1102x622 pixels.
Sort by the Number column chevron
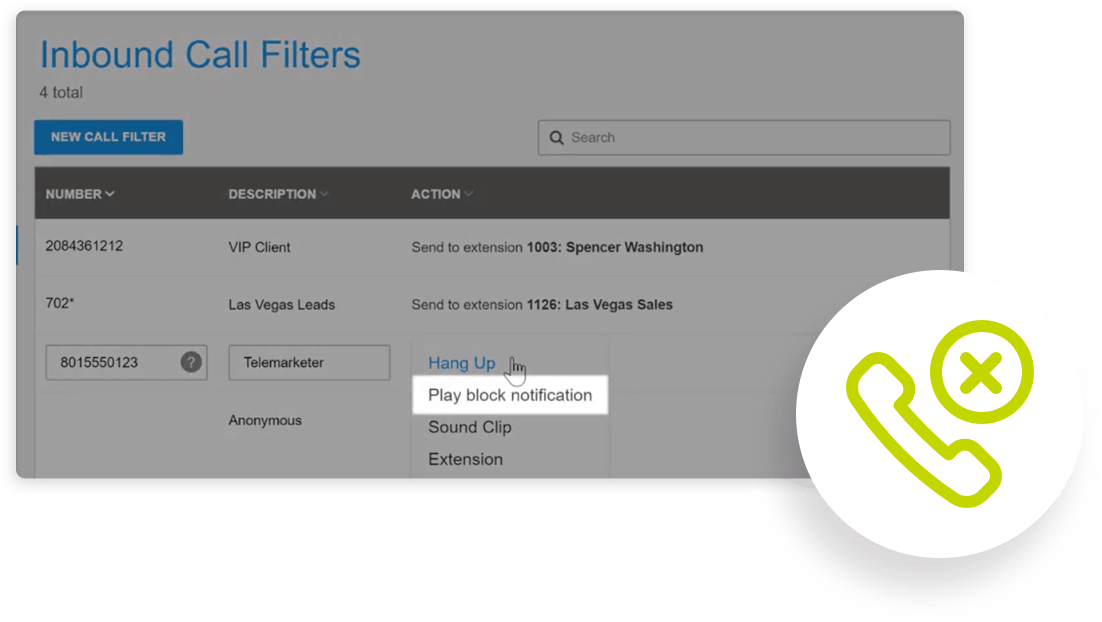point(109,194)
